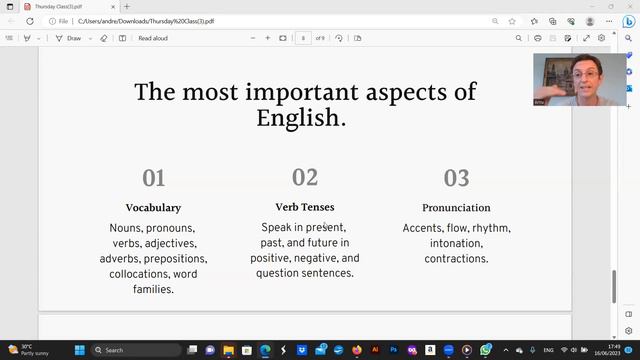Screen dimensions: 640x360
Task: Start Read aloud
Action: [153, 38]
